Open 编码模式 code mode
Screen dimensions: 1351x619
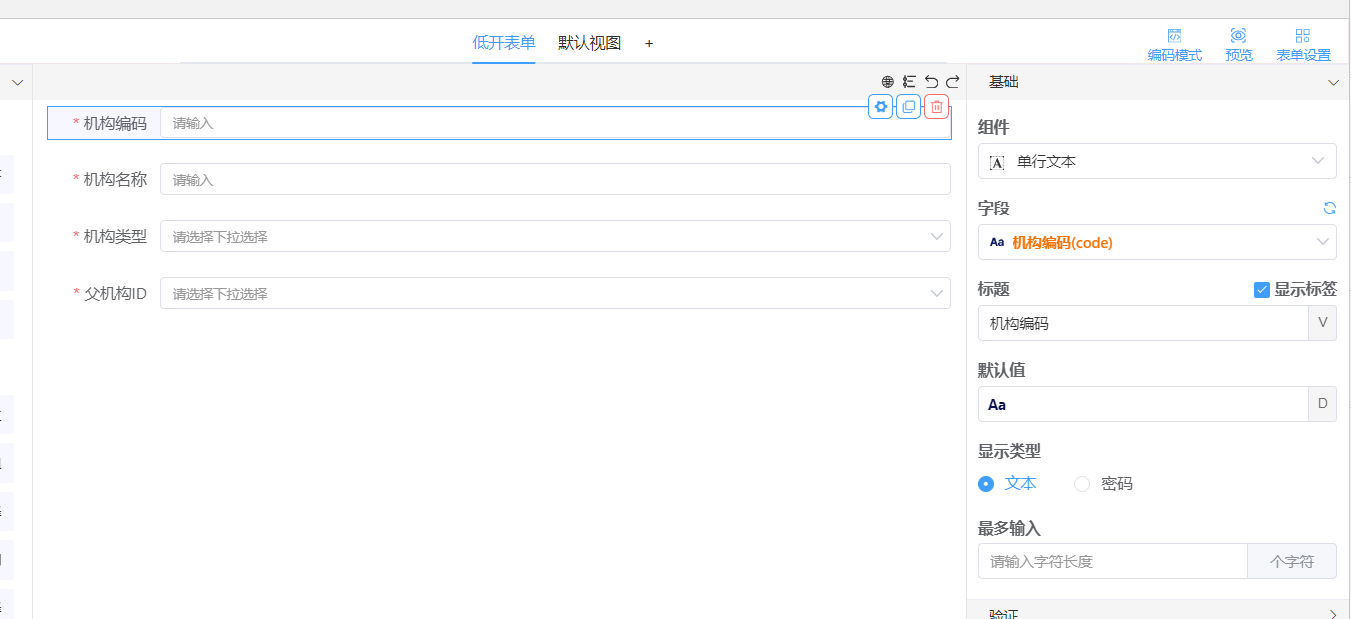coord(1174,45)
